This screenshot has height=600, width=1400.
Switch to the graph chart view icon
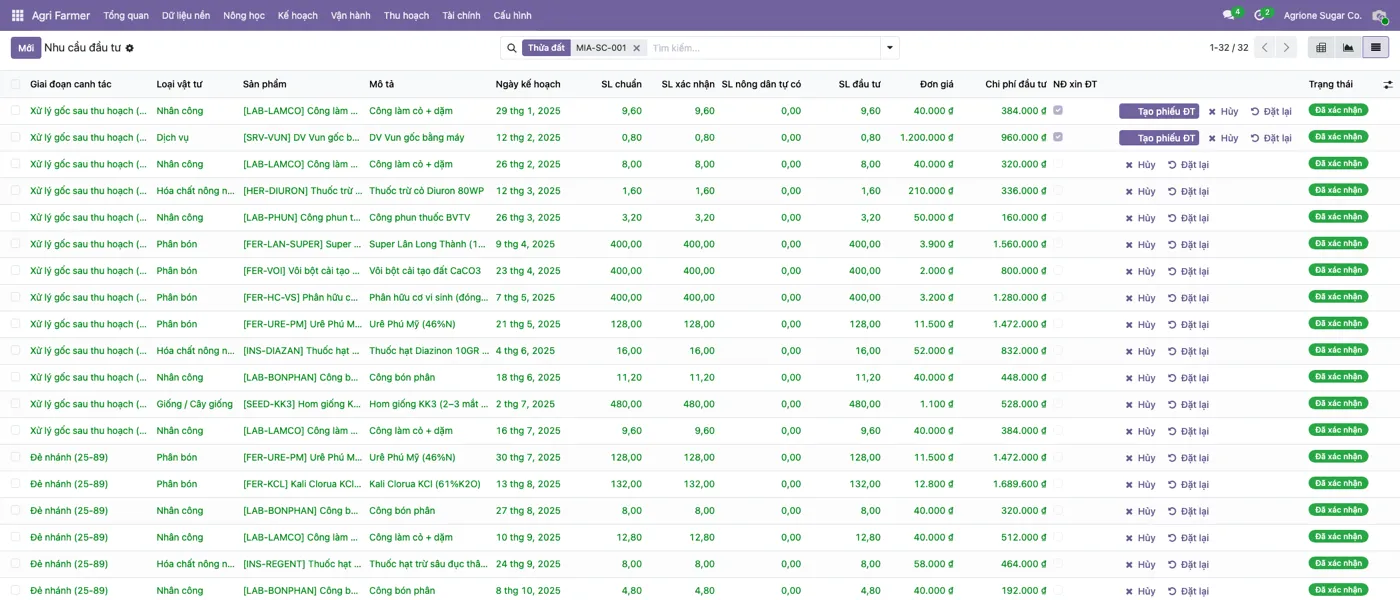(1349, 47)
